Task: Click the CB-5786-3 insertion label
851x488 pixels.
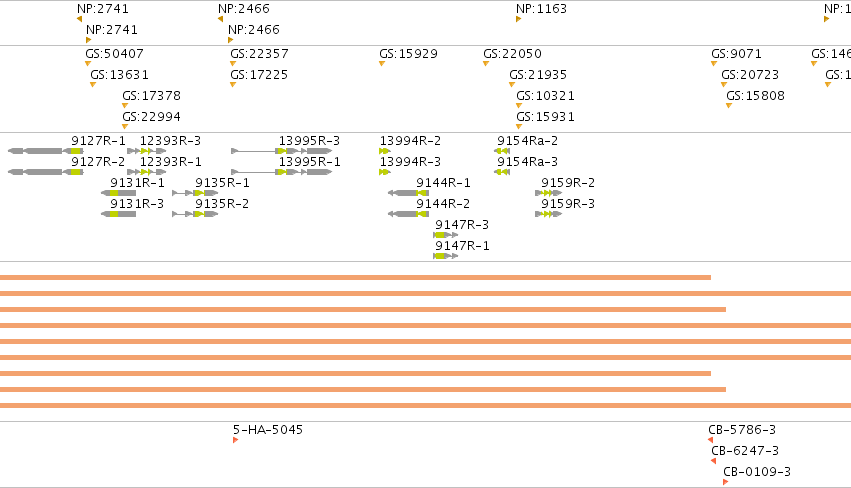Action: tap(742, 429)
